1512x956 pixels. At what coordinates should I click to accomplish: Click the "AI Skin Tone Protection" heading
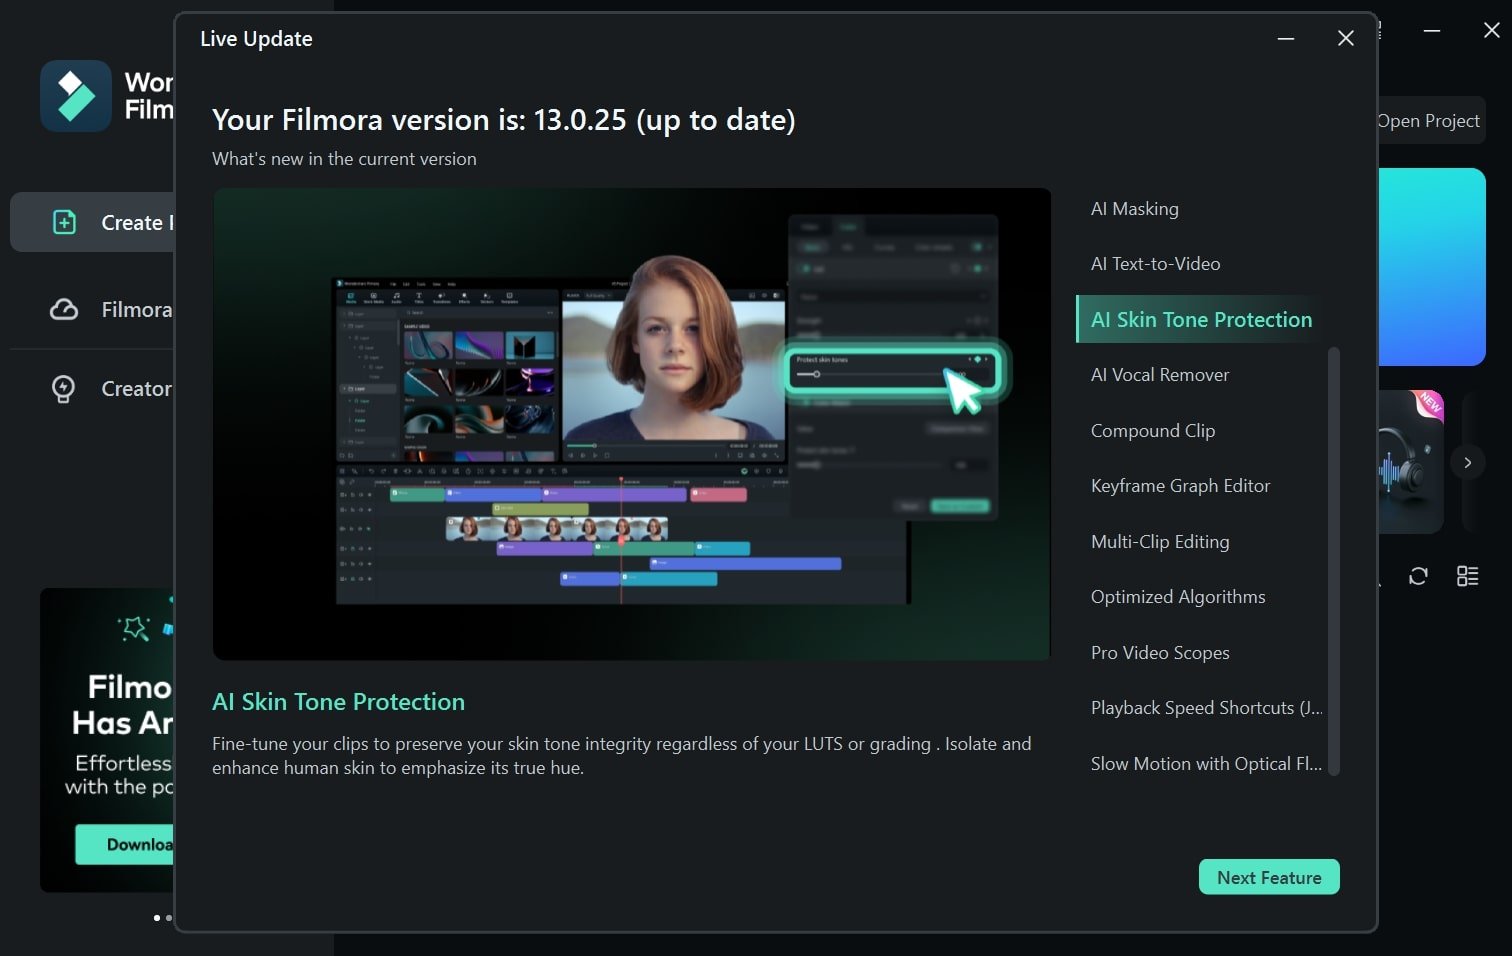338,702
